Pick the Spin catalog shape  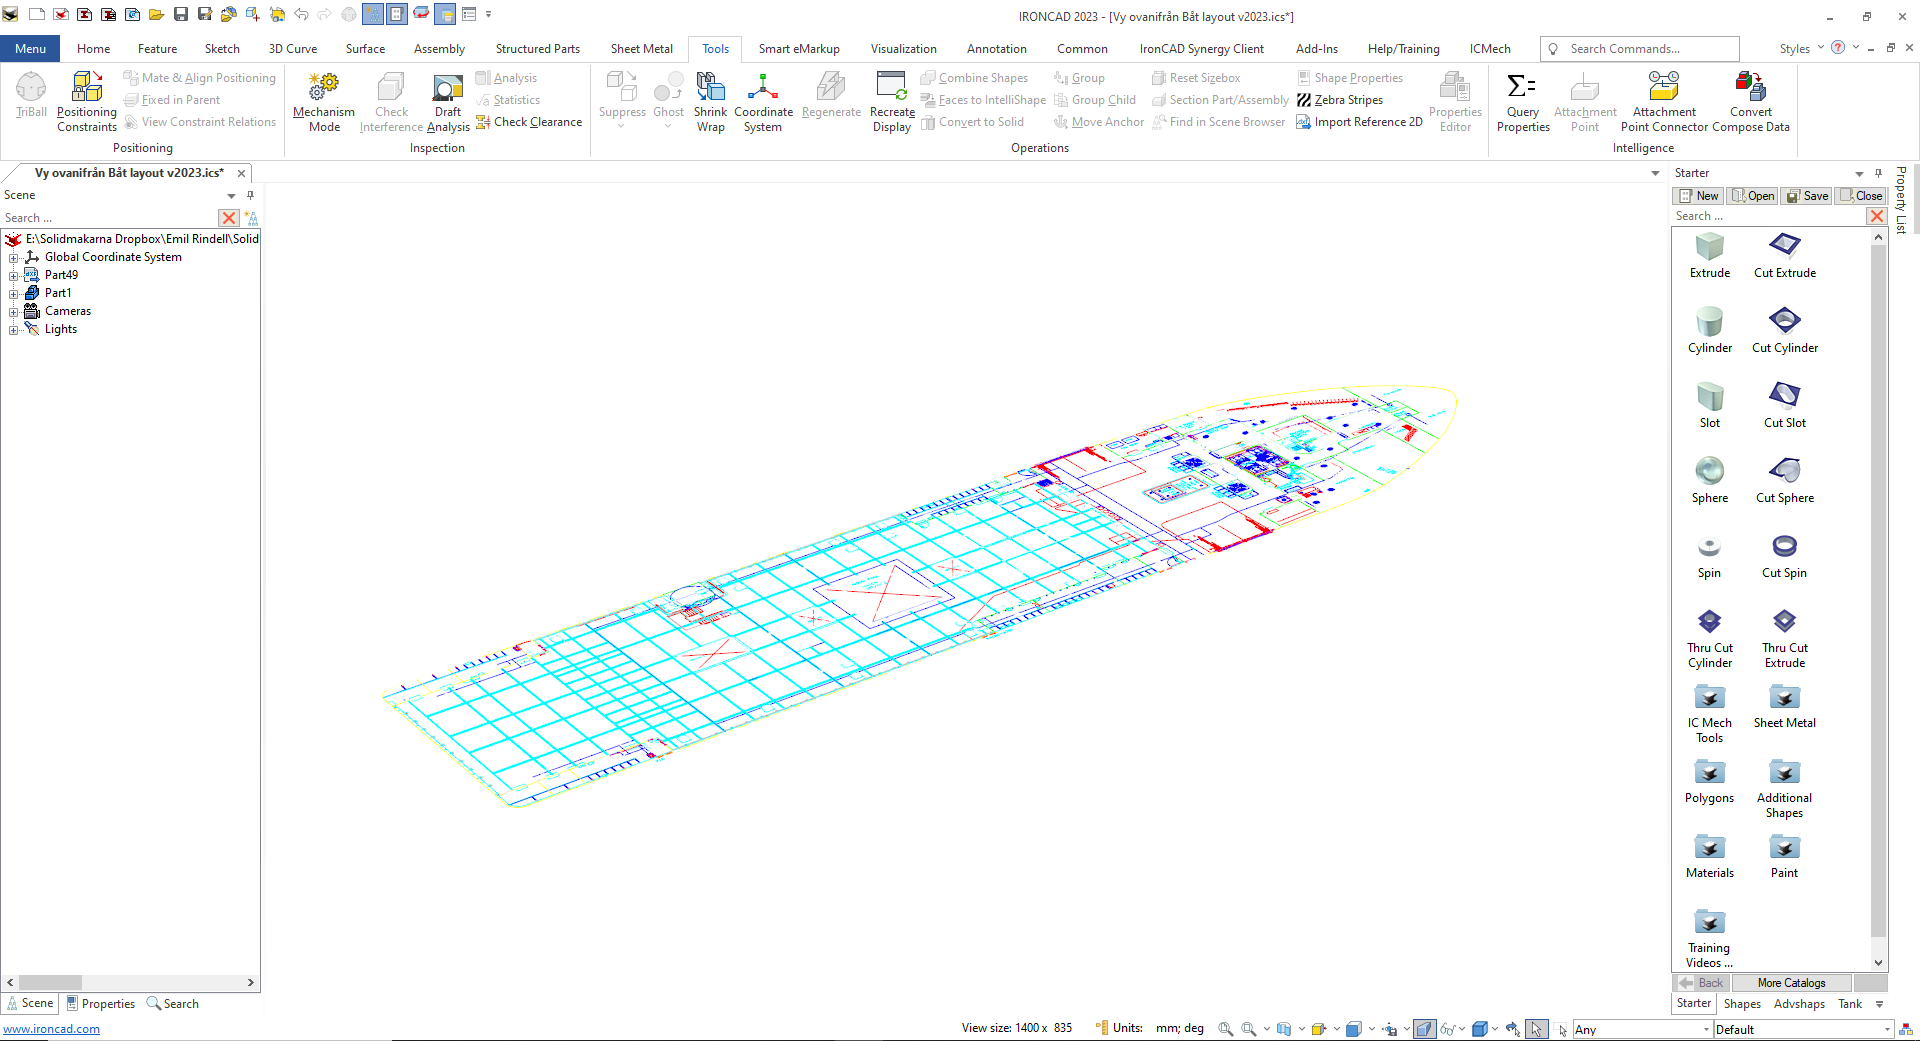click(1710, 555)
